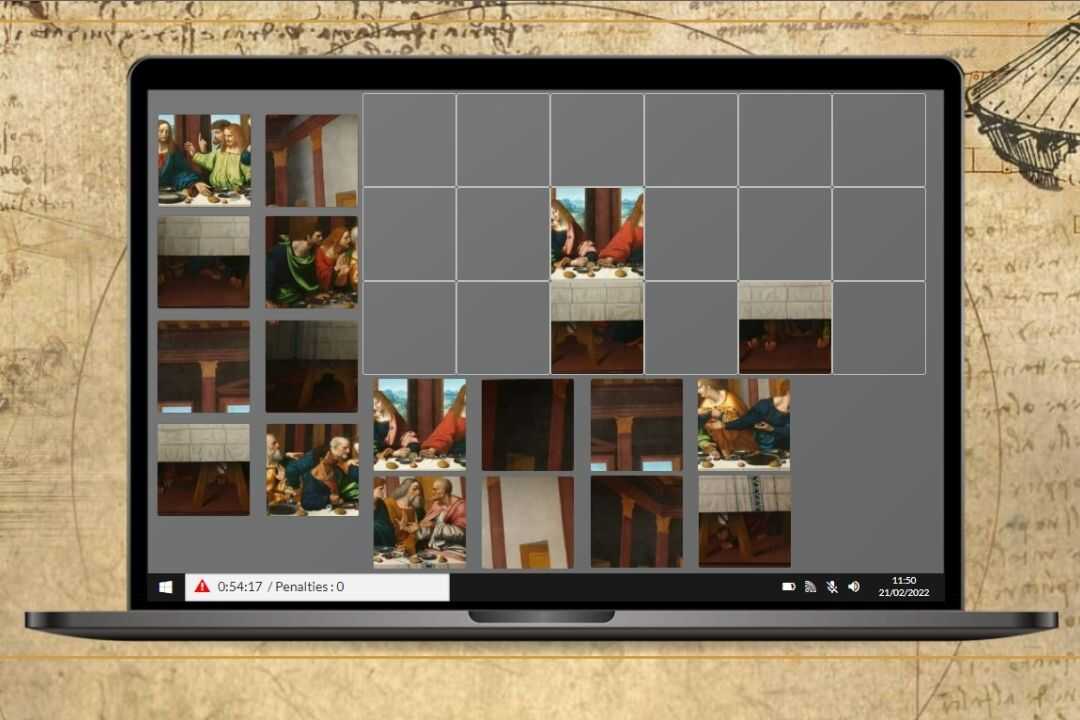The height and width of the screenshot is (720, 1080).
Task: Select dark ceiling piece with two orange brackets
Action: (x=636, y=522)
